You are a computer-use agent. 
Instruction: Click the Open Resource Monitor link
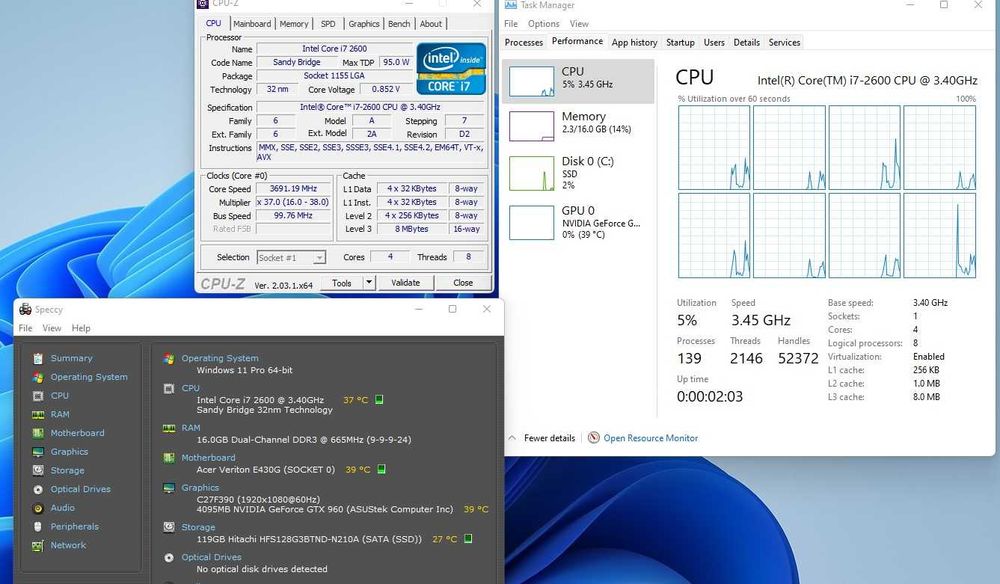[x=651, y=438]
